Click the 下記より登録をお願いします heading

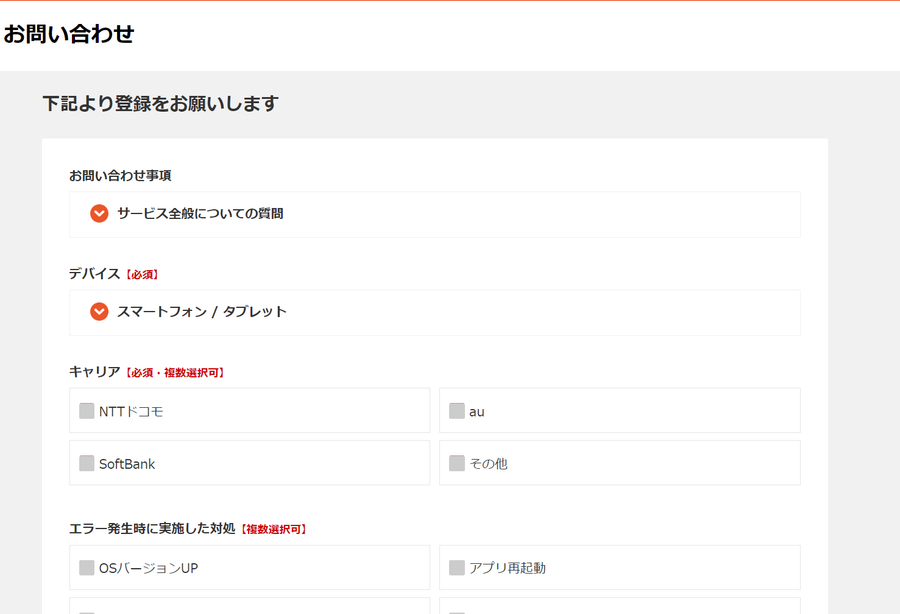[161, 104]
